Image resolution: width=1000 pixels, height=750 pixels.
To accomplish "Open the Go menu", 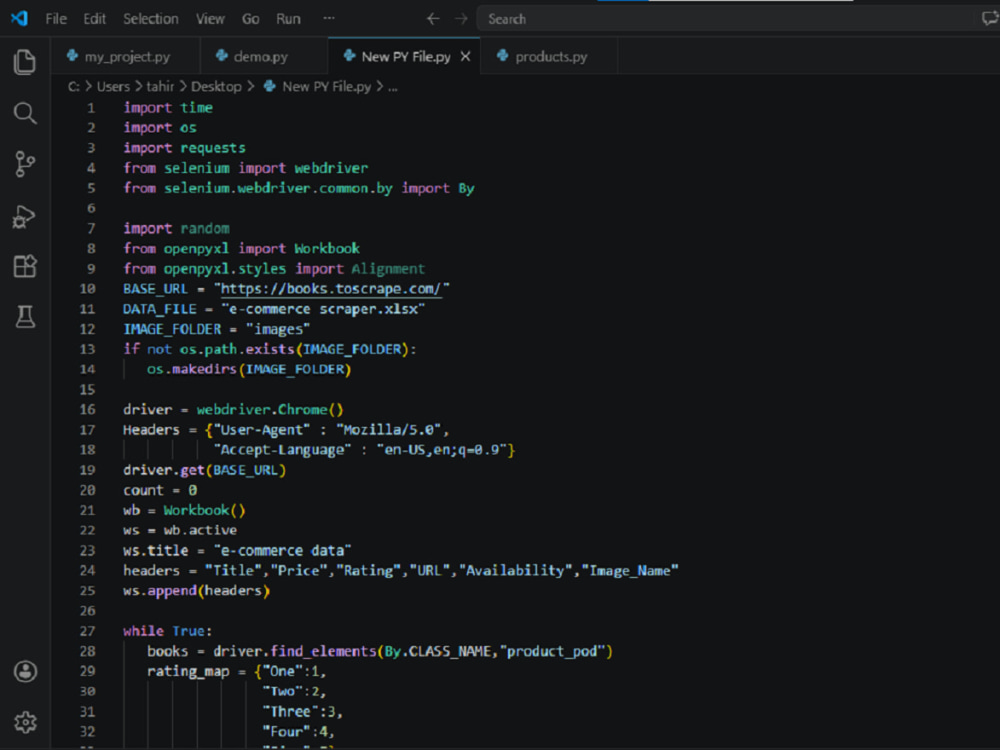I will pyautogui.click(x=250, y=19).
